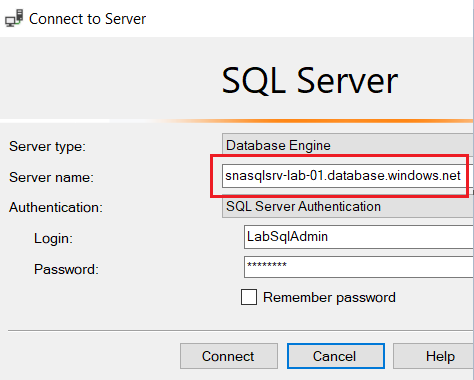
Task: Click the 'Password:' label
Action: pyautogui.click(x=66, y=269)
